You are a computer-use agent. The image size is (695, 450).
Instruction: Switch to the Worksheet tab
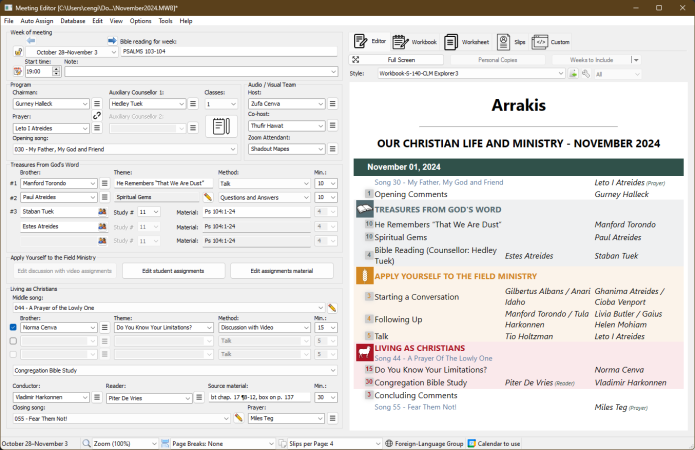[467, 42]
